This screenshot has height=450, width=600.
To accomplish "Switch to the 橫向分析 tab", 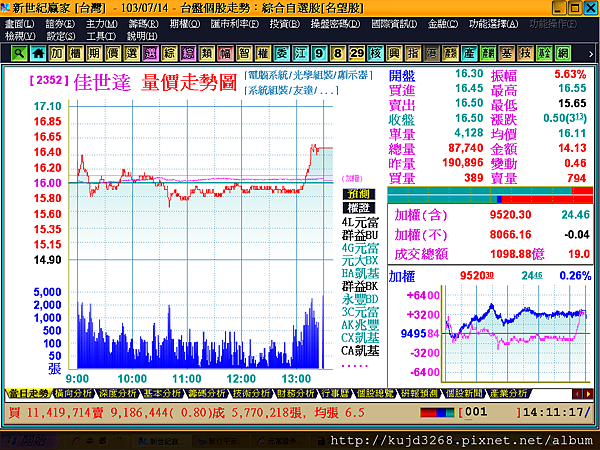I will coord(73,393).
